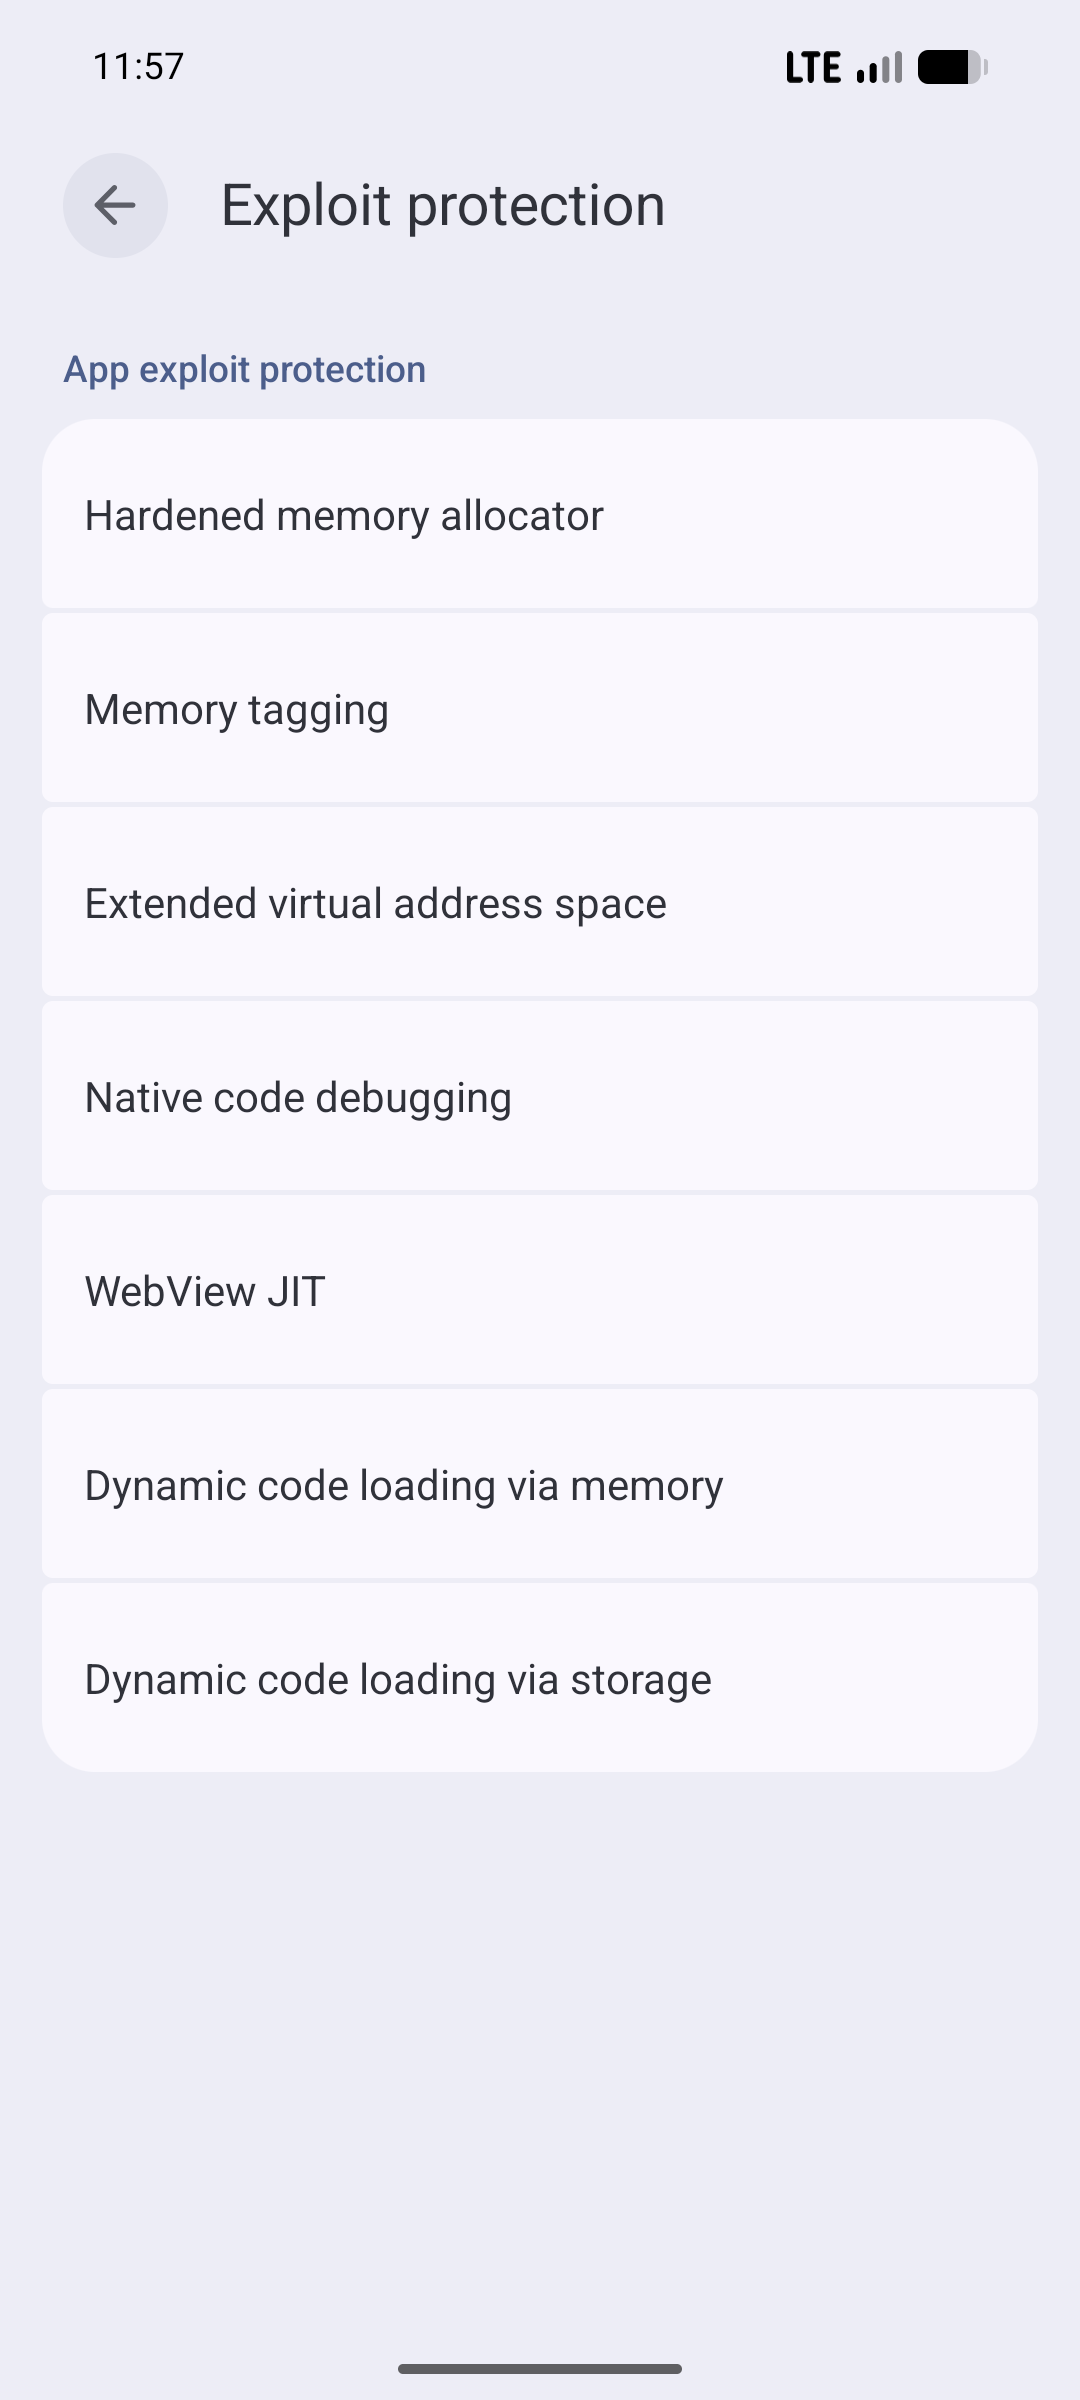The height and width of the screenshot is (2400, 1080).
Task: Tap the home gesture navigation bar
Action: 540,2368
